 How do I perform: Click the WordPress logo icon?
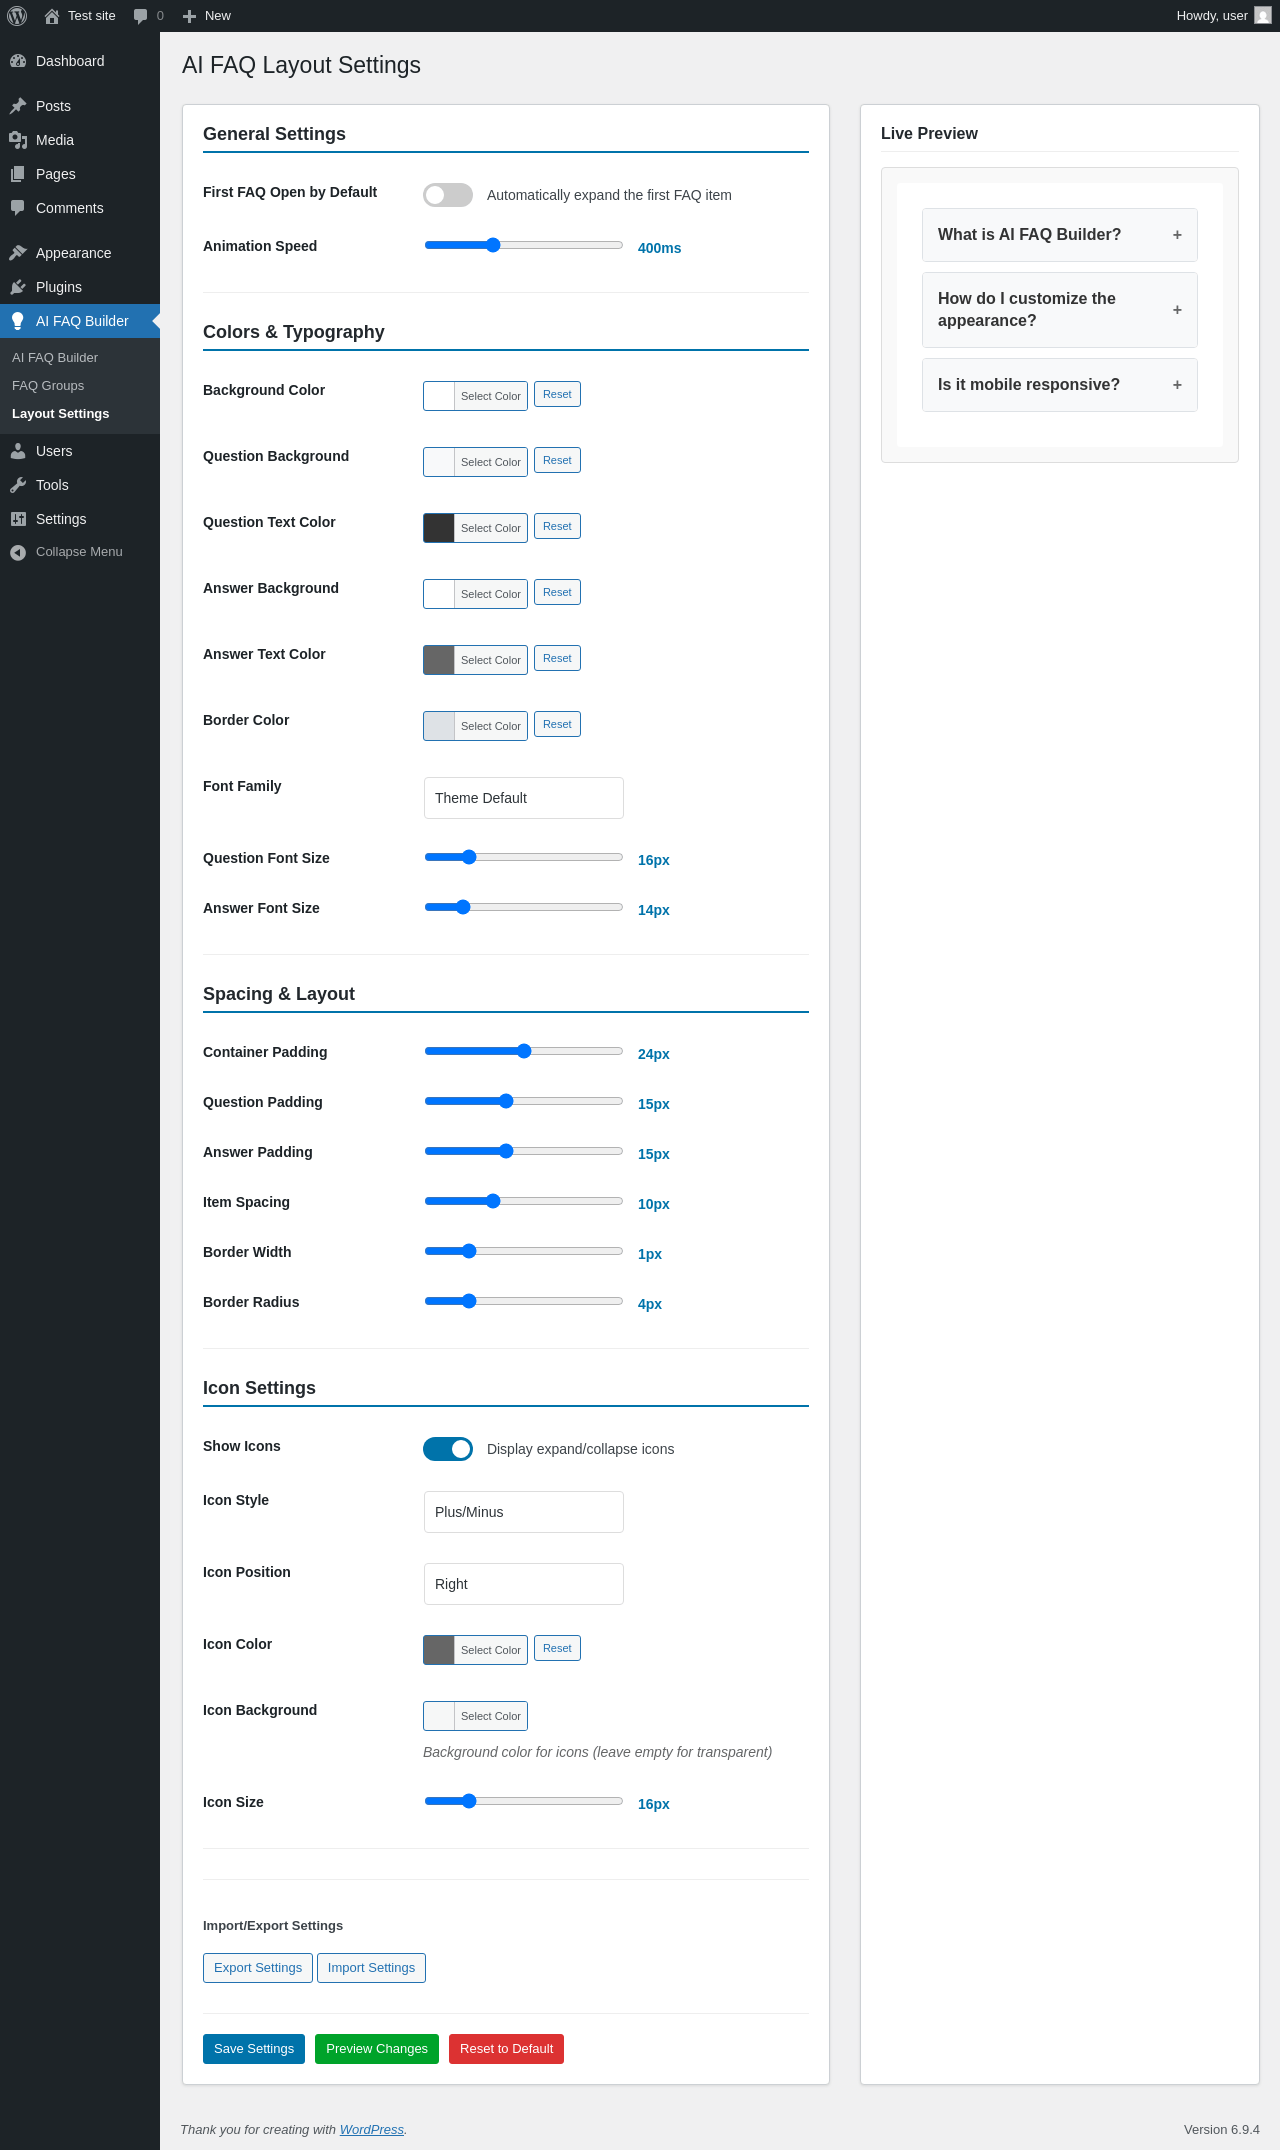pyautogui.click(x=17, y=16)
